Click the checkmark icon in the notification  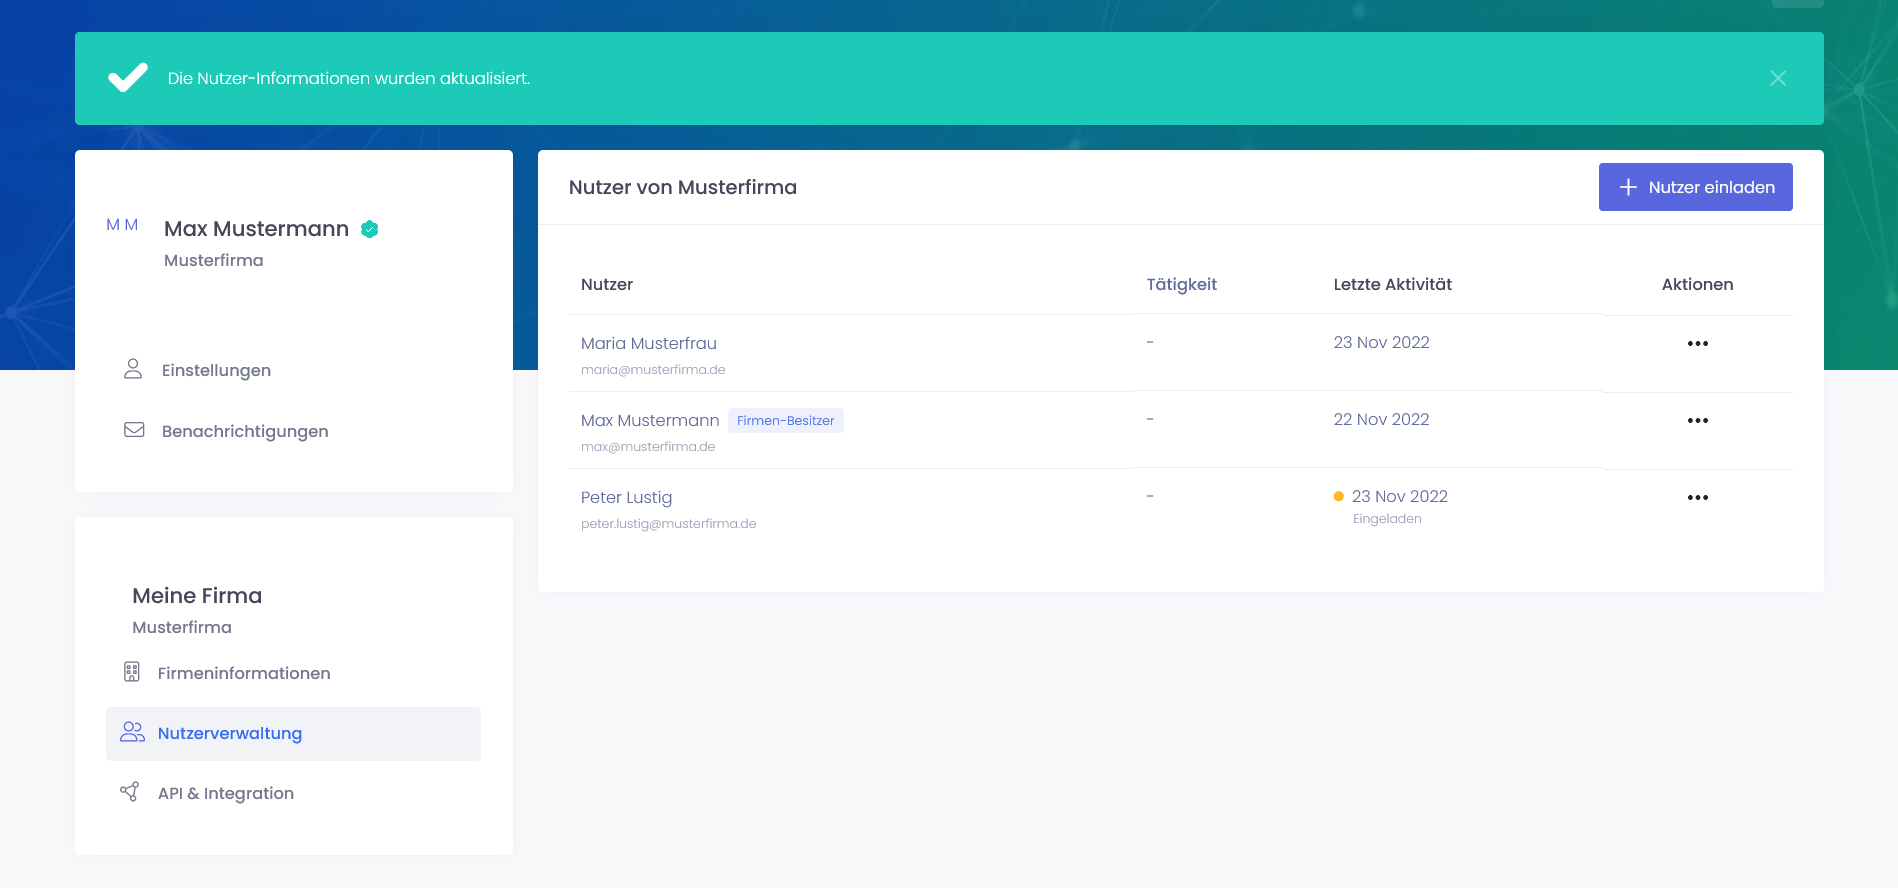[x=128, y=78]
